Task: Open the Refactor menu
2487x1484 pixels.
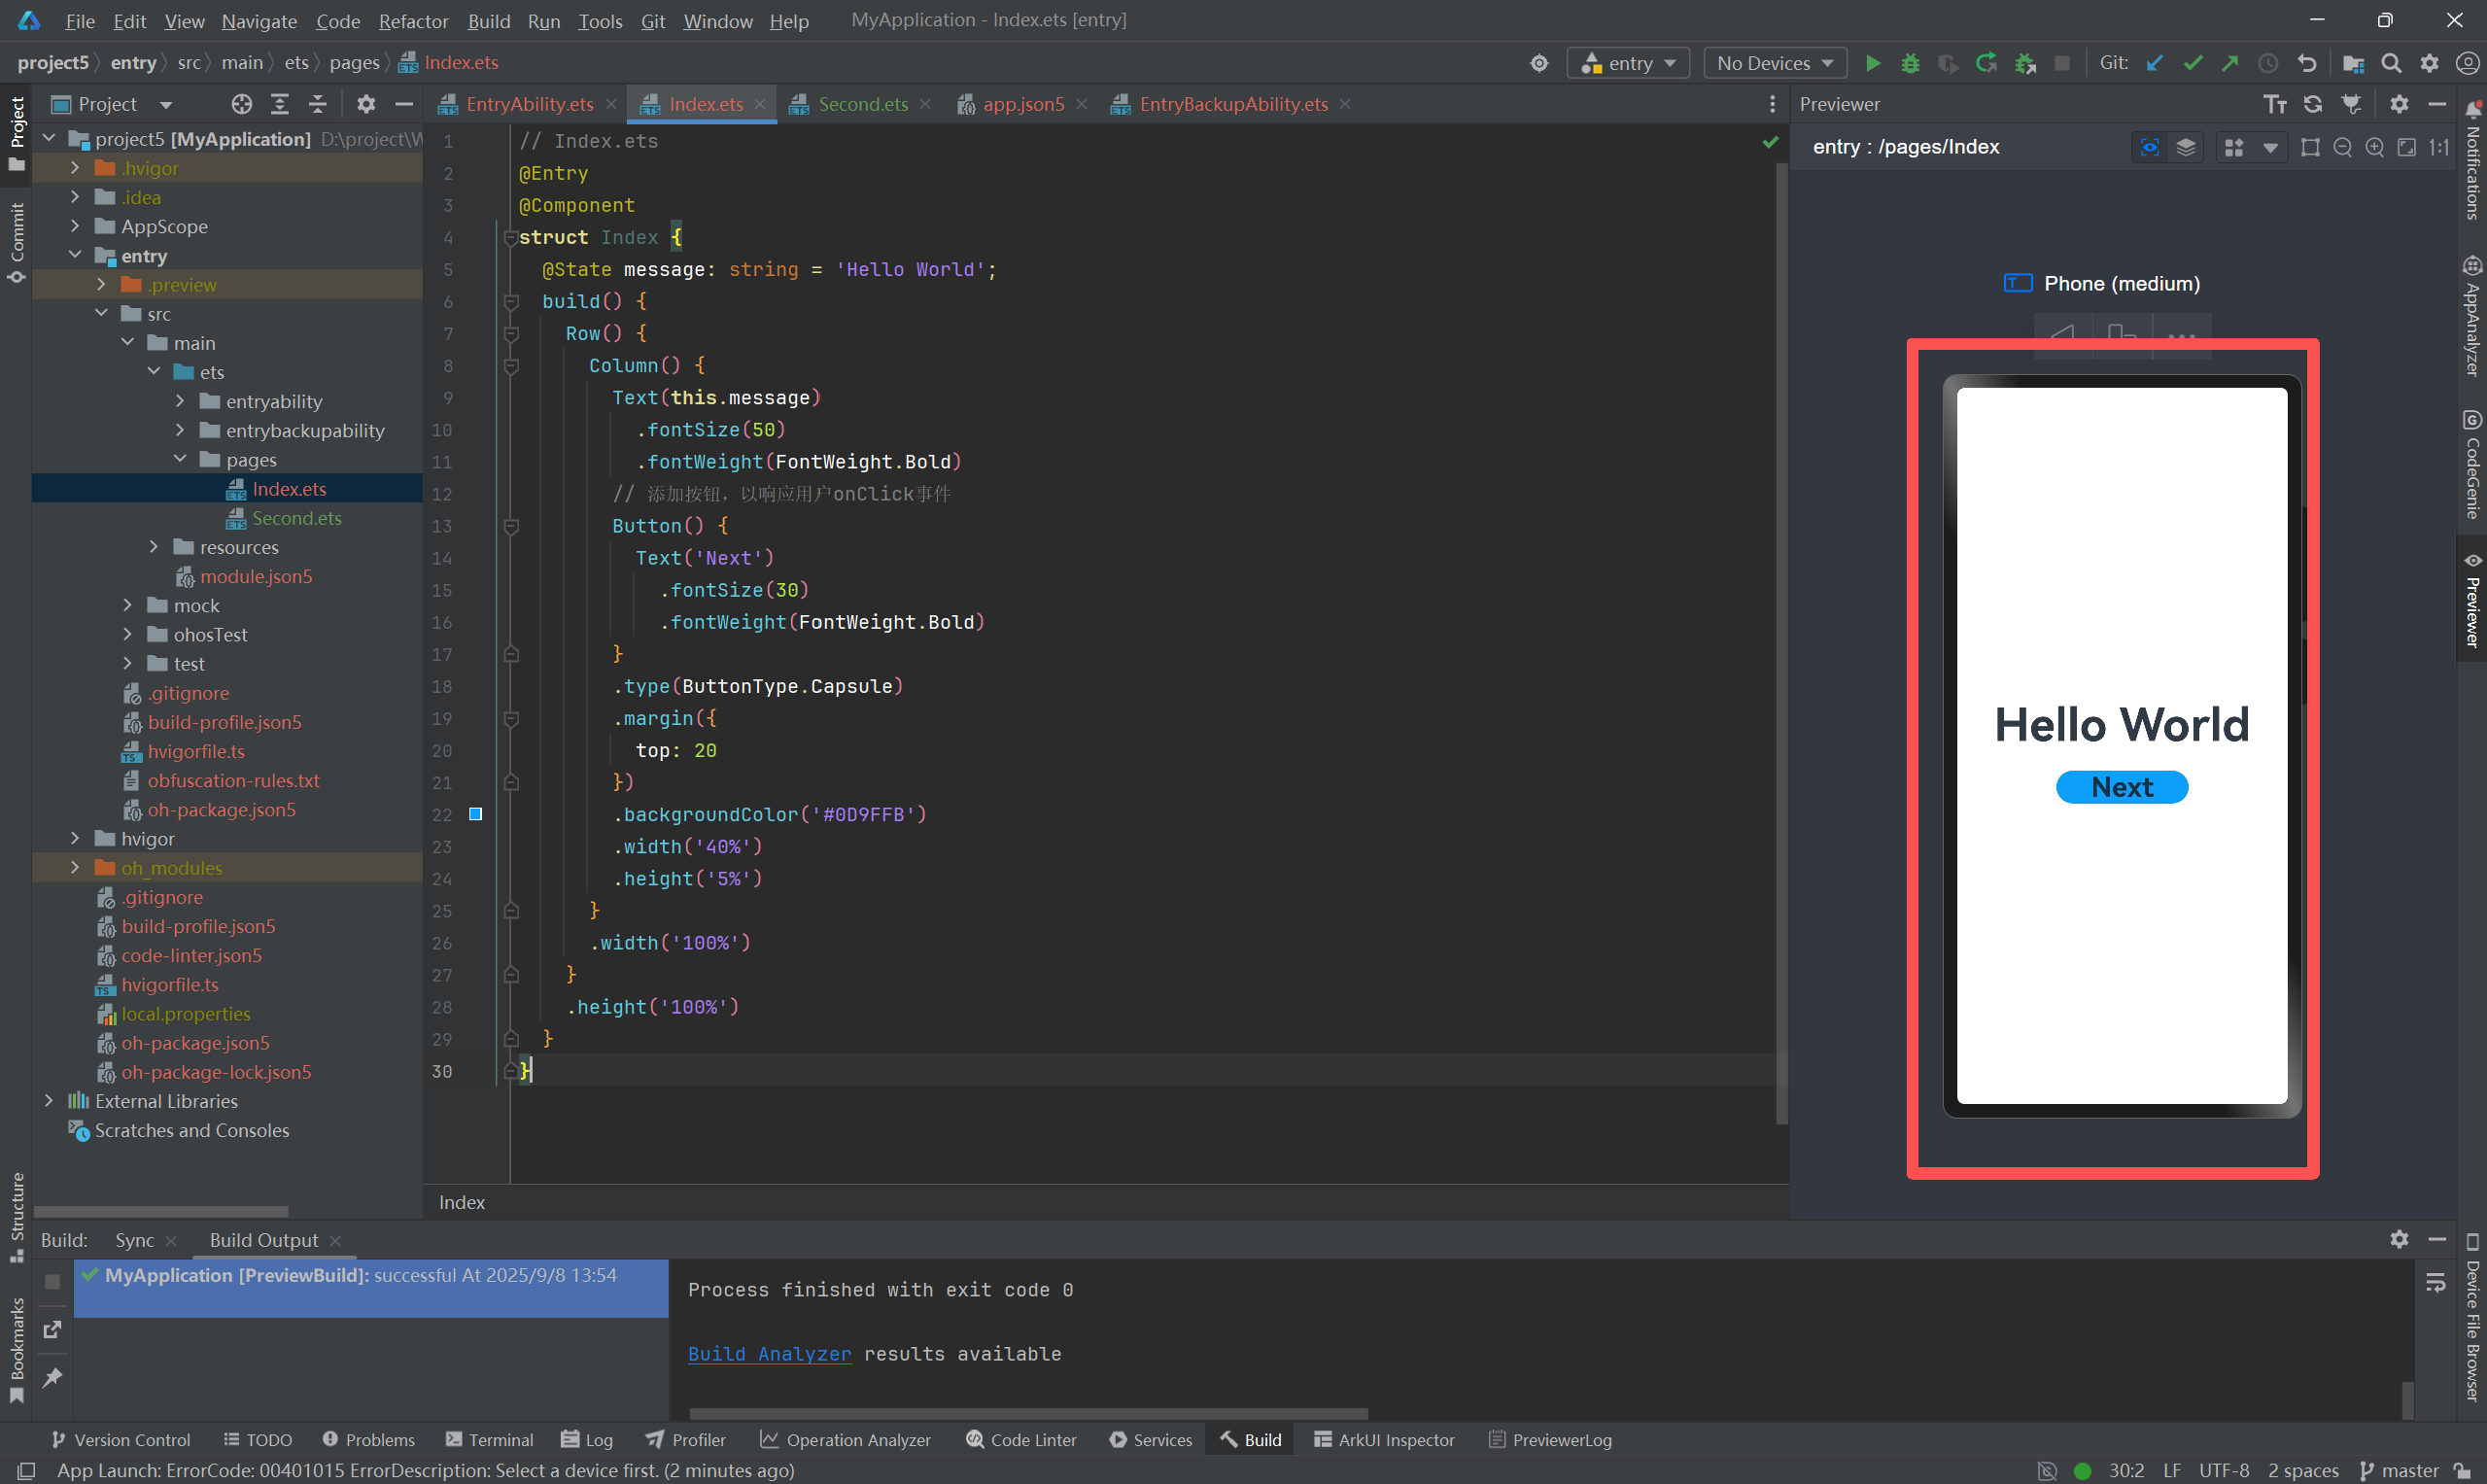Action: coord(413,21)
